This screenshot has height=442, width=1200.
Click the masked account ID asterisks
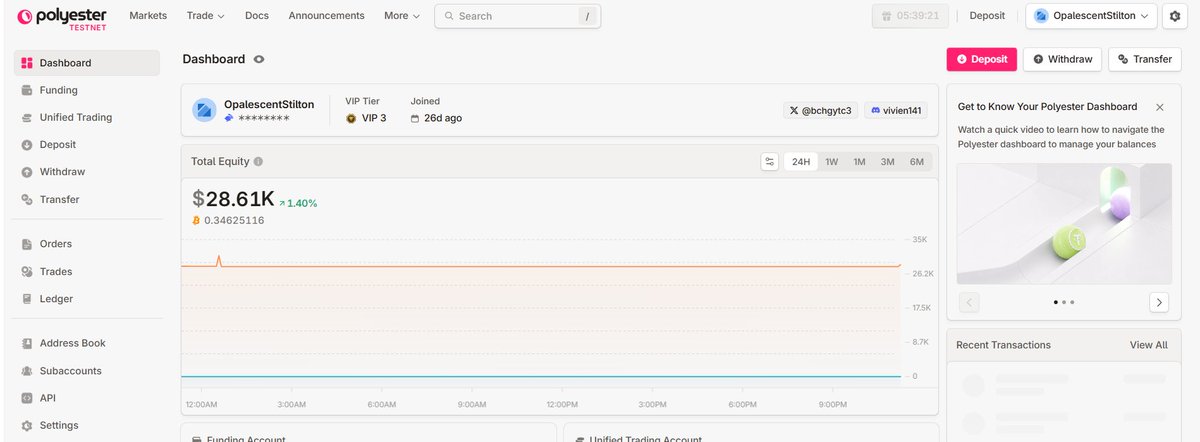(263, 118)
